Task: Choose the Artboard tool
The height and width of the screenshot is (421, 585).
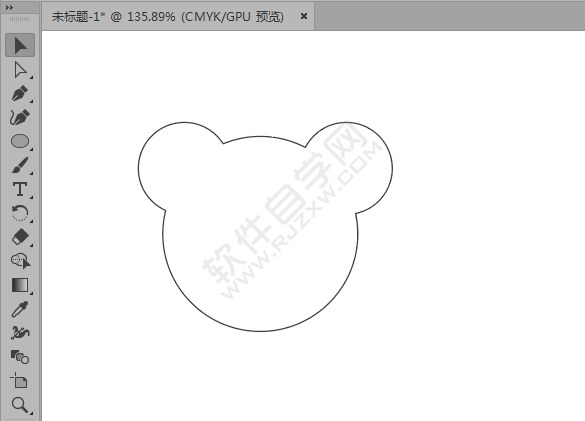Action: click(x=19, y=380)
